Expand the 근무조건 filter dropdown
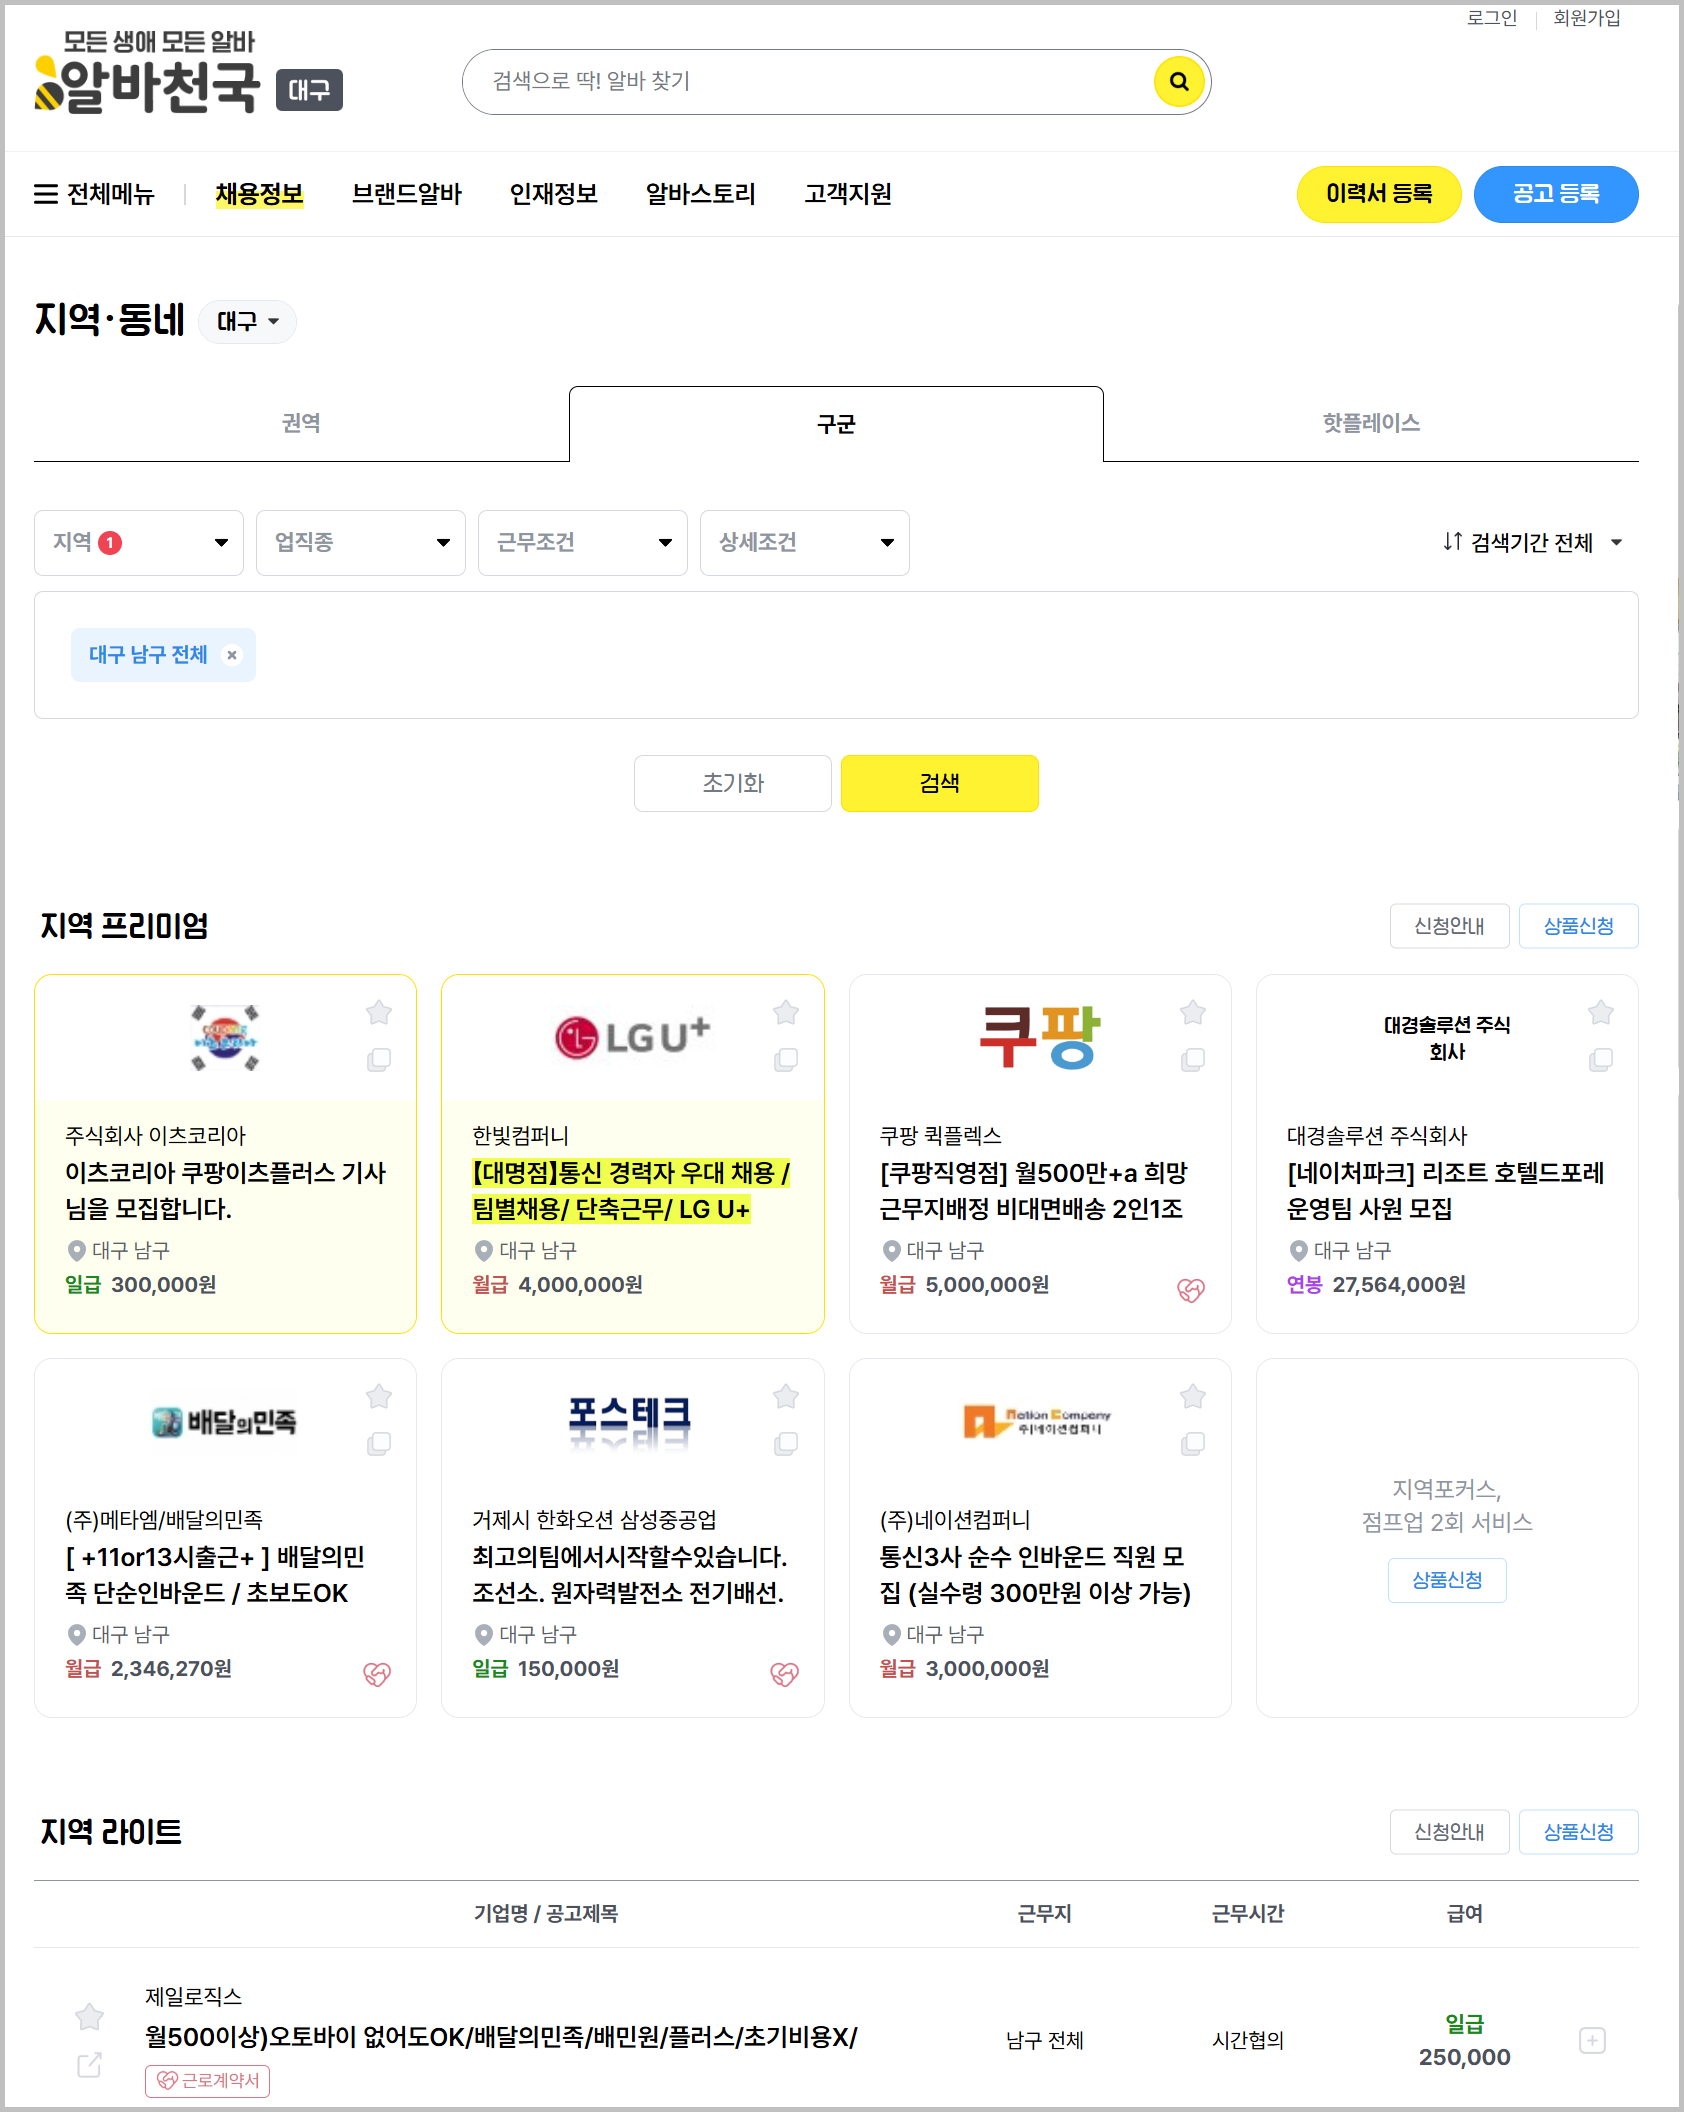Image resolution: width=1684 pixels, height=2112 pixels. 583,543
